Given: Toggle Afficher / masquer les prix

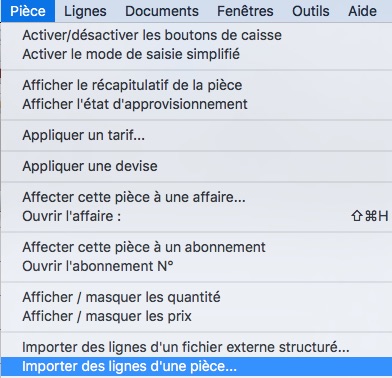Looking at the screenshot, I should pos(197,316).
